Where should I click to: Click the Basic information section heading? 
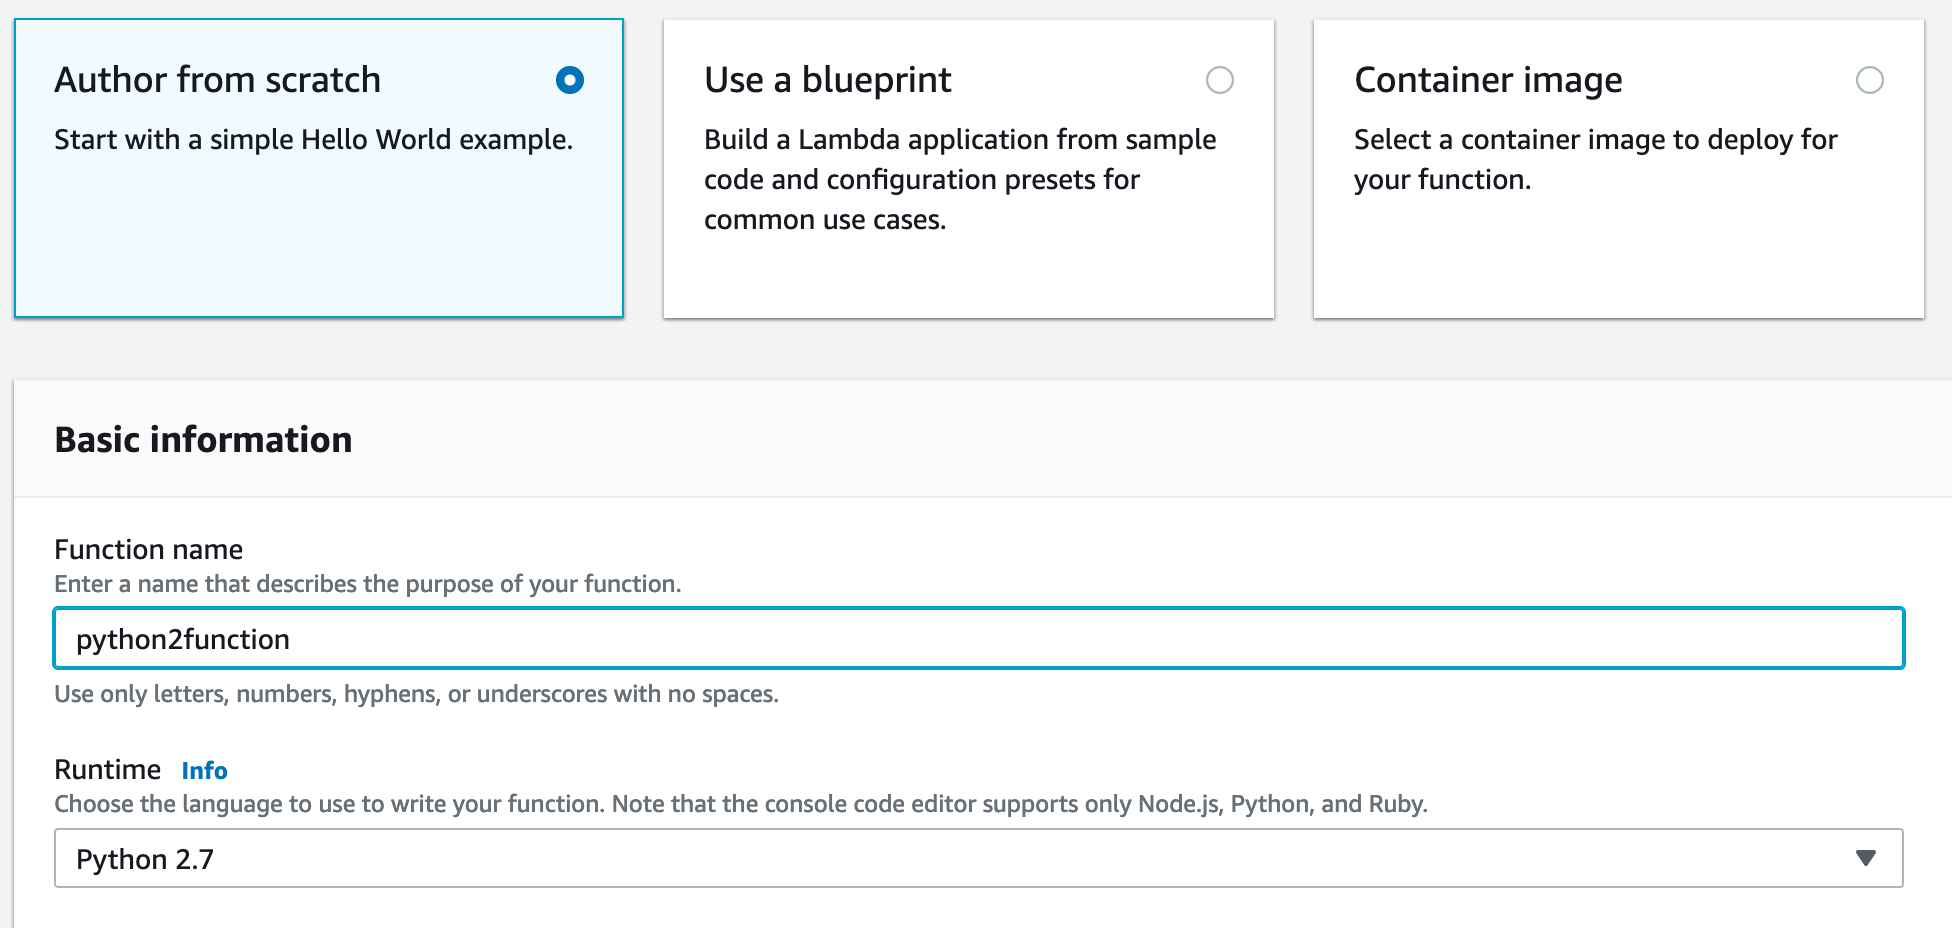(203, 440)
